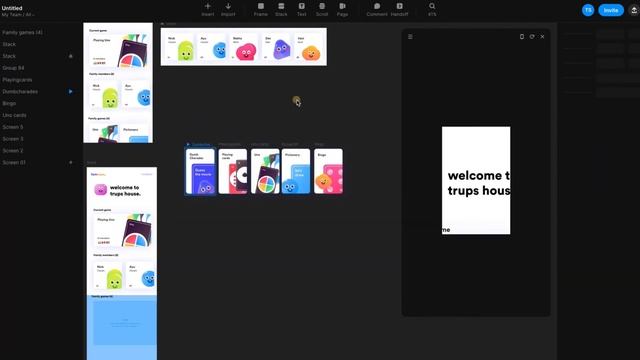The image size is (640, 360).
Task: Open the Insert menu in toolbar
Action: pos(207,9)
